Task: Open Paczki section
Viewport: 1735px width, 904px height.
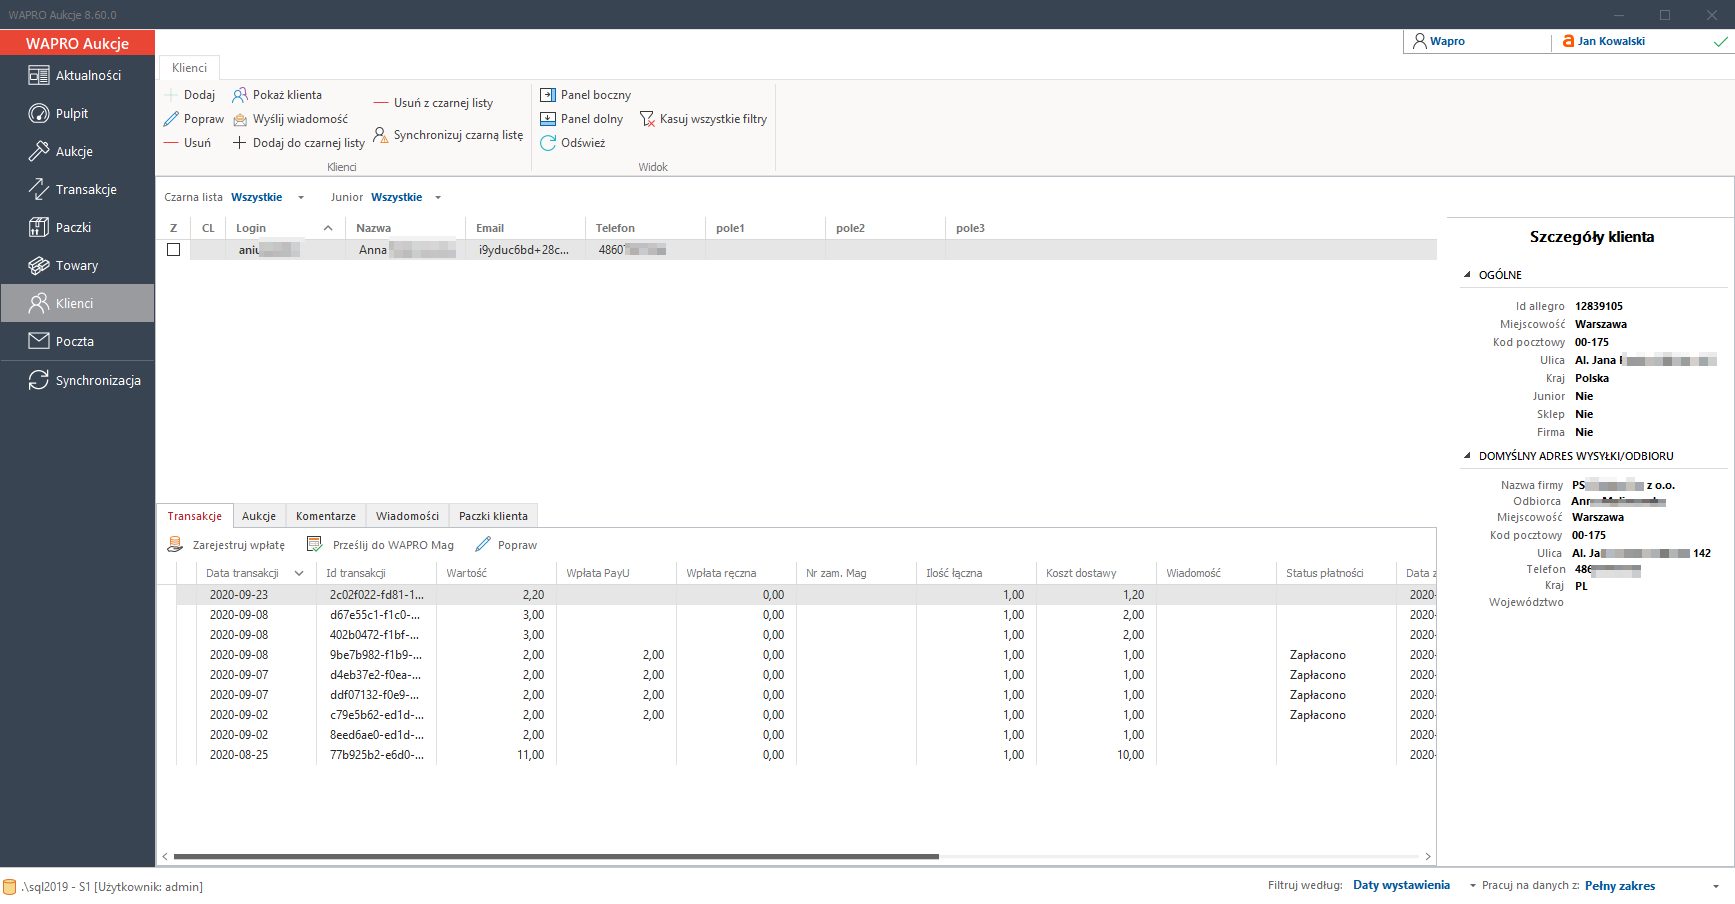Action: pyautogui.click(x=77, y=227)
